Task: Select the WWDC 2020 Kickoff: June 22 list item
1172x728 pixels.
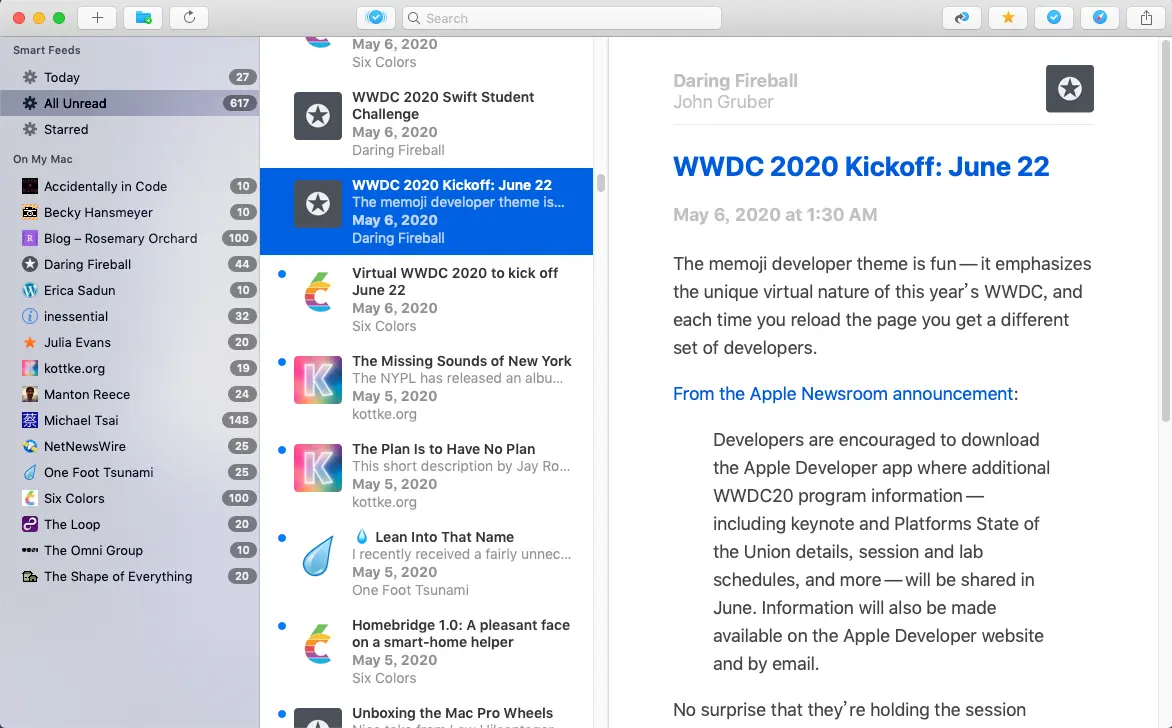Action: tap(427, 212)
